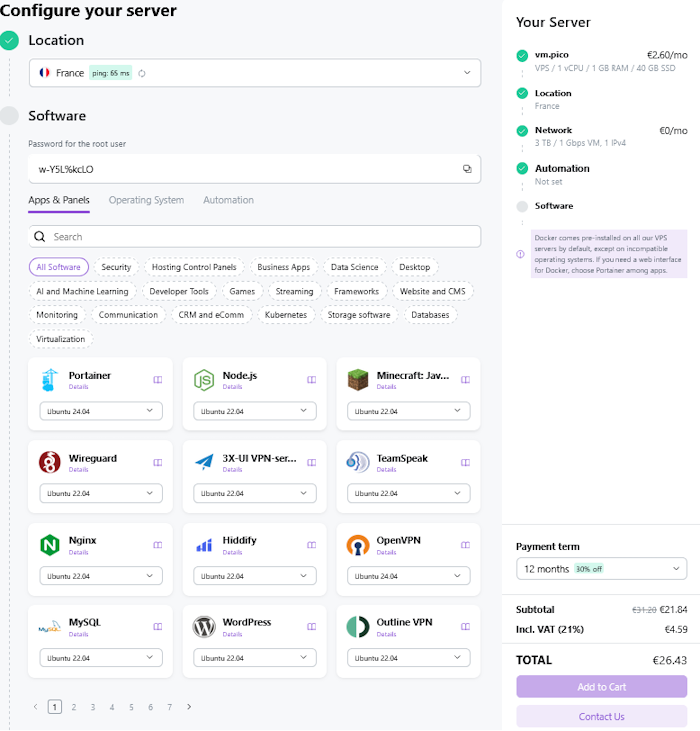Image resolution: width=700 pixels, height=731 pixels.
Task: Click the Add to Cart button
Action: [601, 687]
